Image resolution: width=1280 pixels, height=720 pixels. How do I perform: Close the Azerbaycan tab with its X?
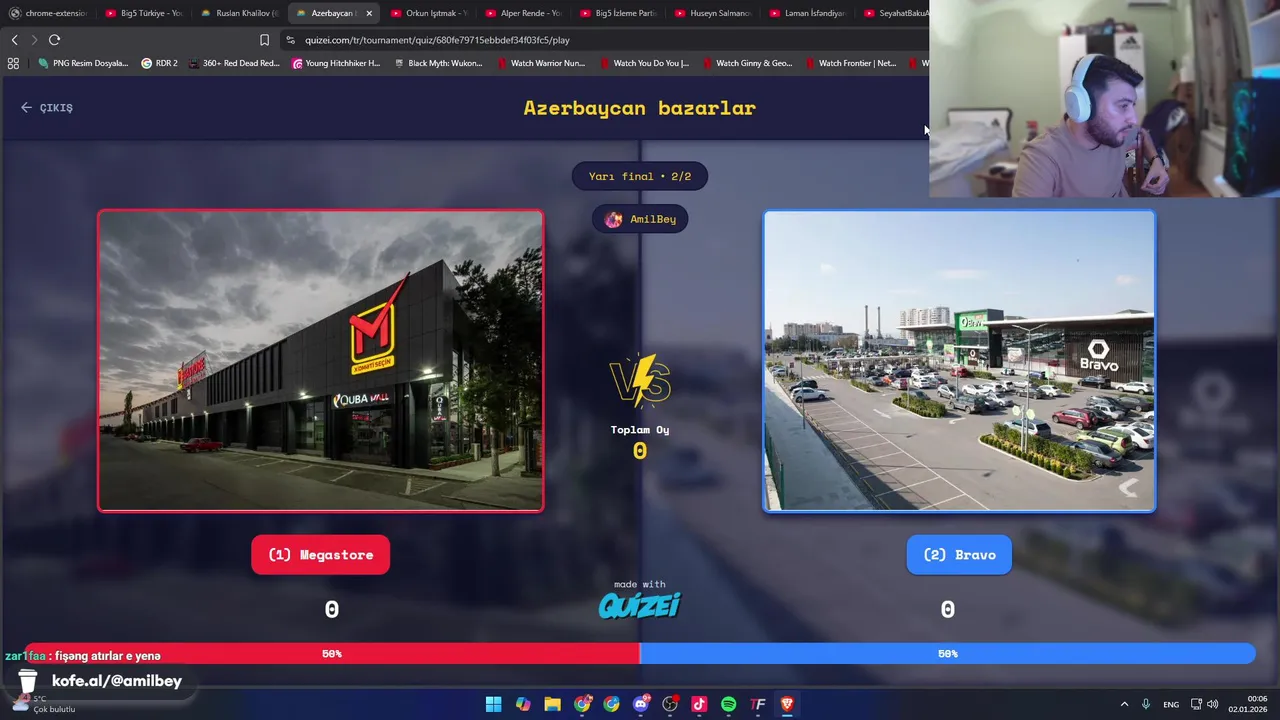[369, 13]
